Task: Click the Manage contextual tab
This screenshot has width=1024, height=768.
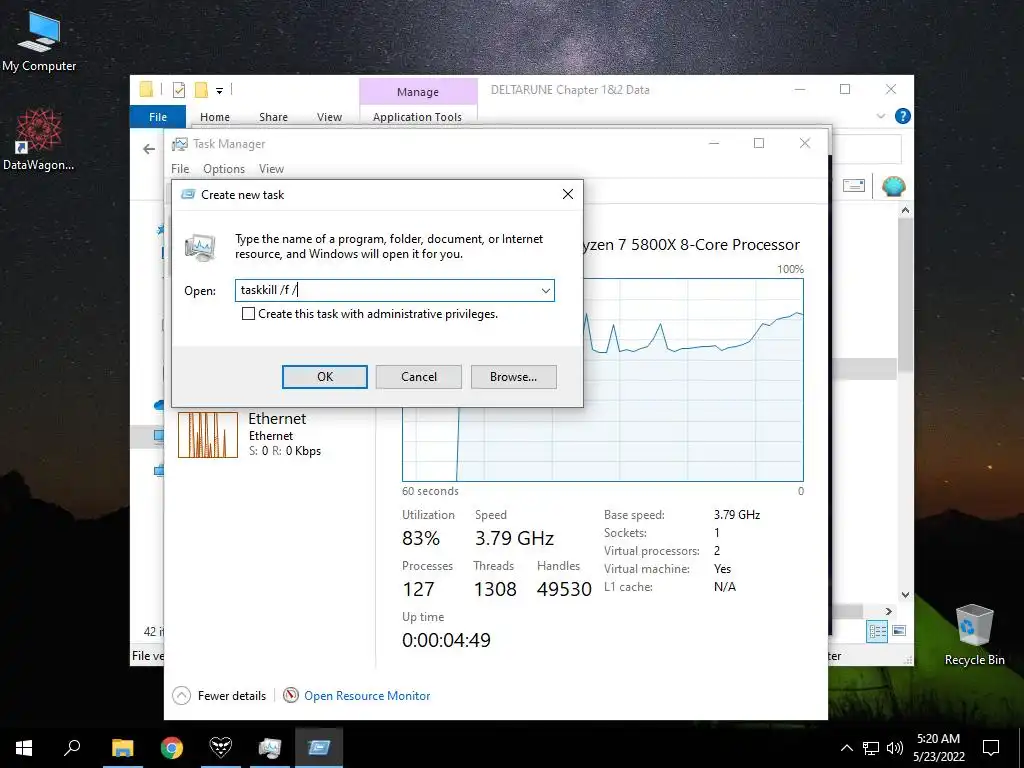Action: [x=418, y=92]
